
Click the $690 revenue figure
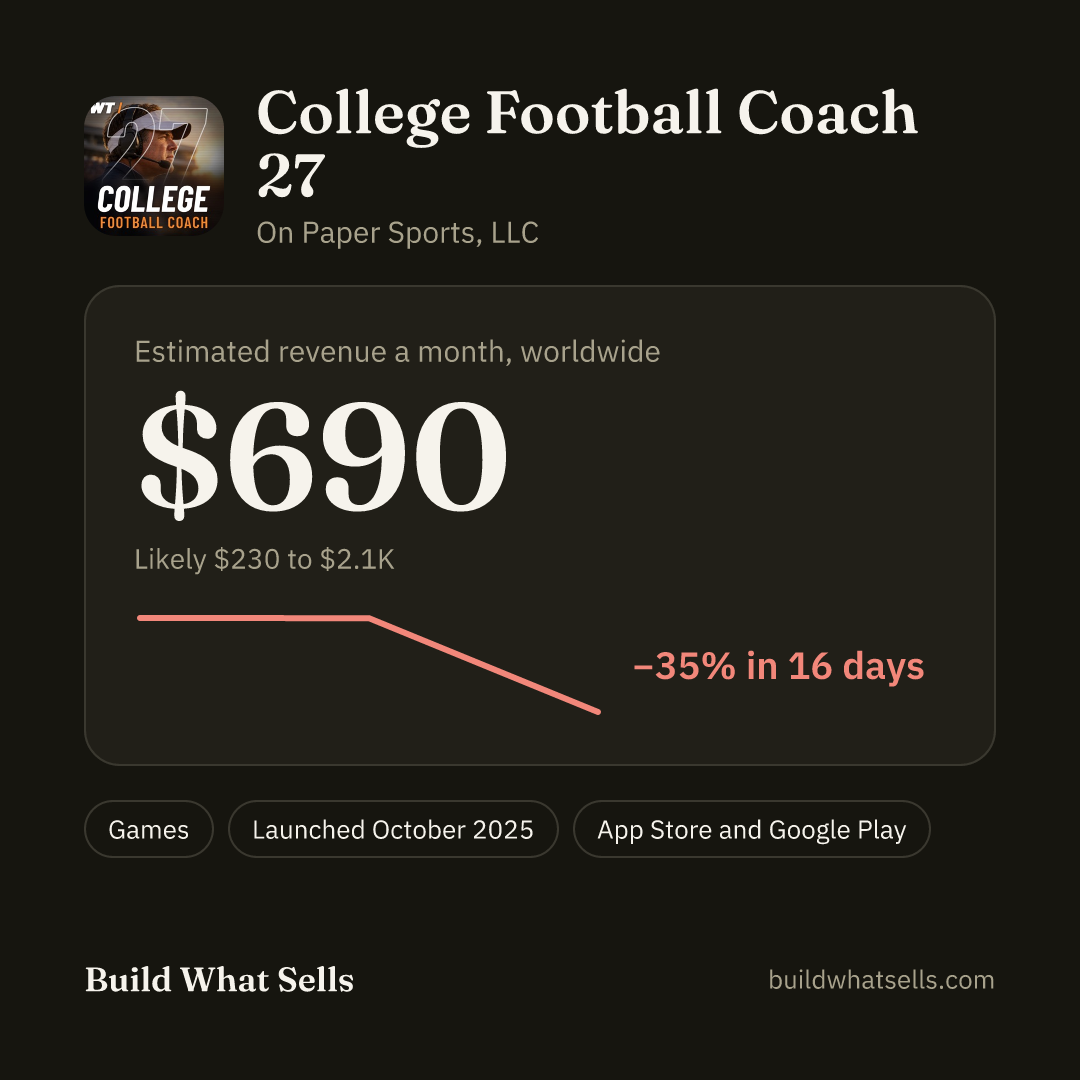point(323,456)
